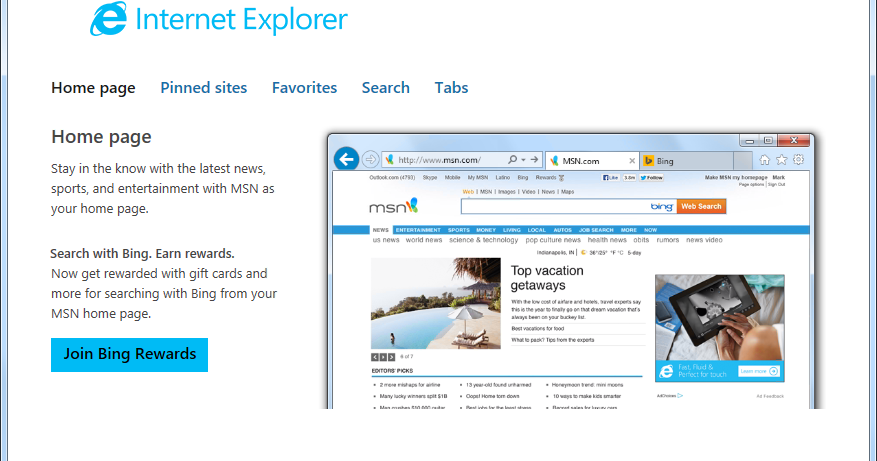Click the 'Search with Bing. Earn rewards.' text

142,253
